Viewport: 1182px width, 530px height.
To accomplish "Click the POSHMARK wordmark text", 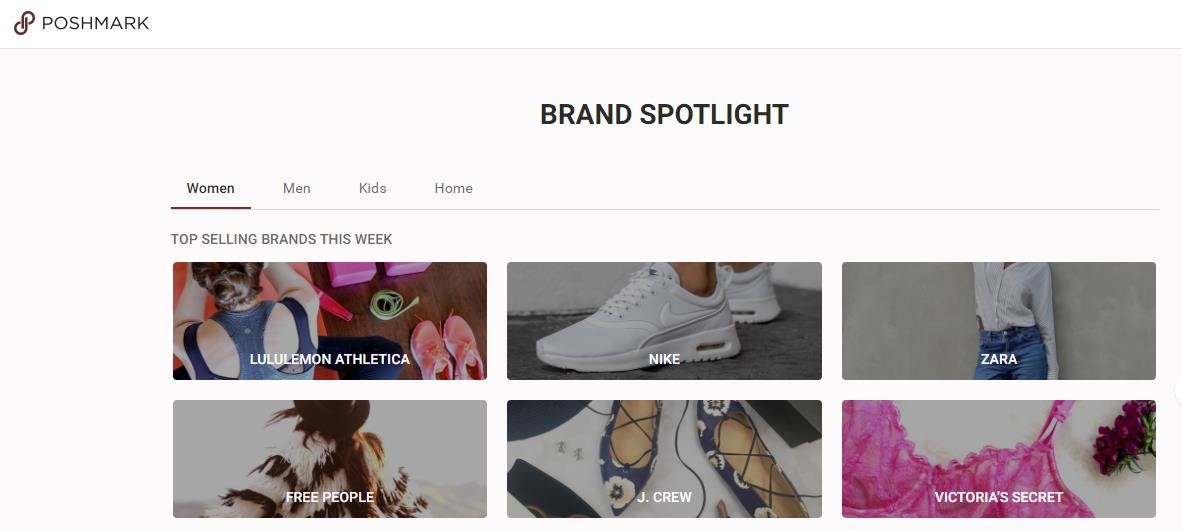I will point(95,23).
